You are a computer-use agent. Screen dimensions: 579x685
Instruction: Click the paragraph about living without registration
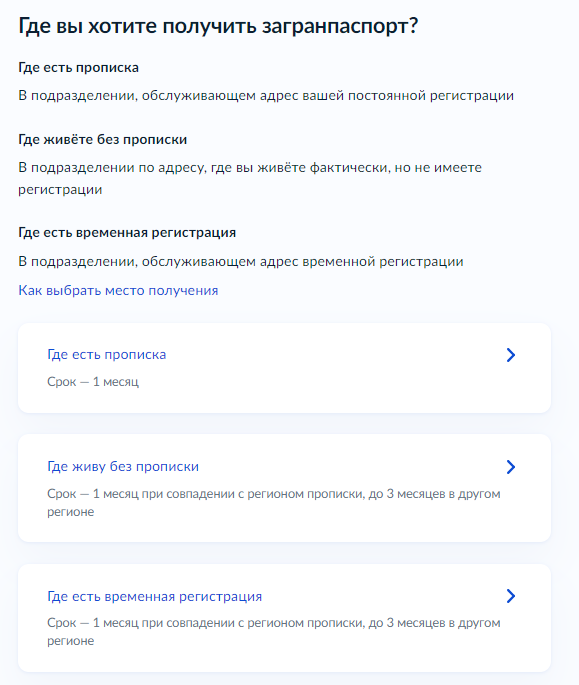(250, 179)
